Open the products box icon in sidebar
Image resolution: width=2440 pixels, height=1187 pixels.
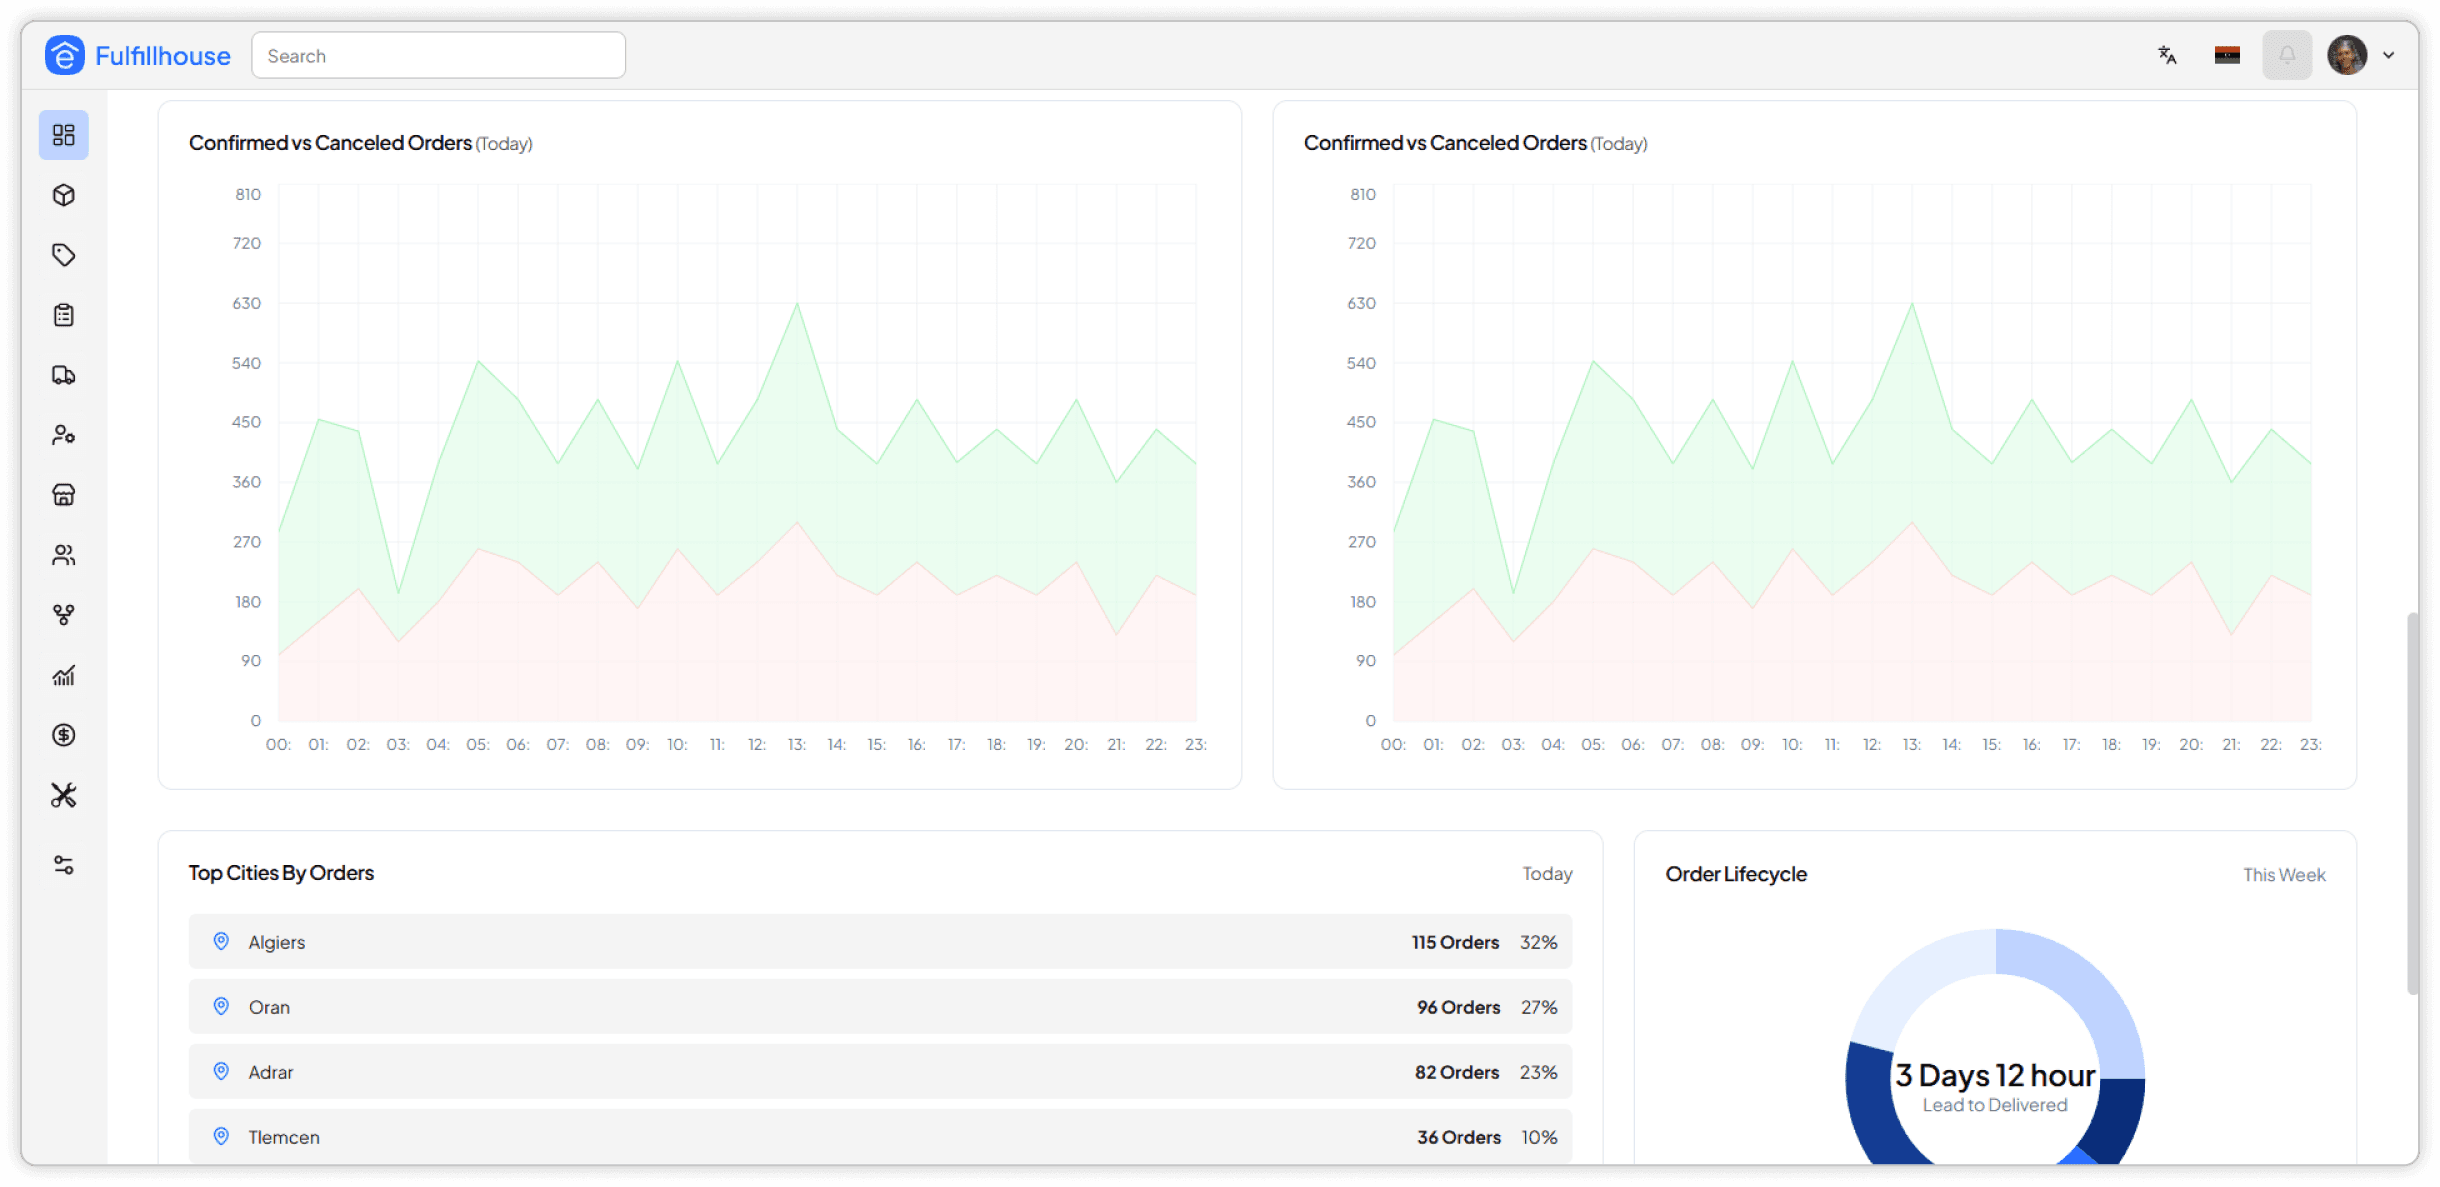pos(64,195)
